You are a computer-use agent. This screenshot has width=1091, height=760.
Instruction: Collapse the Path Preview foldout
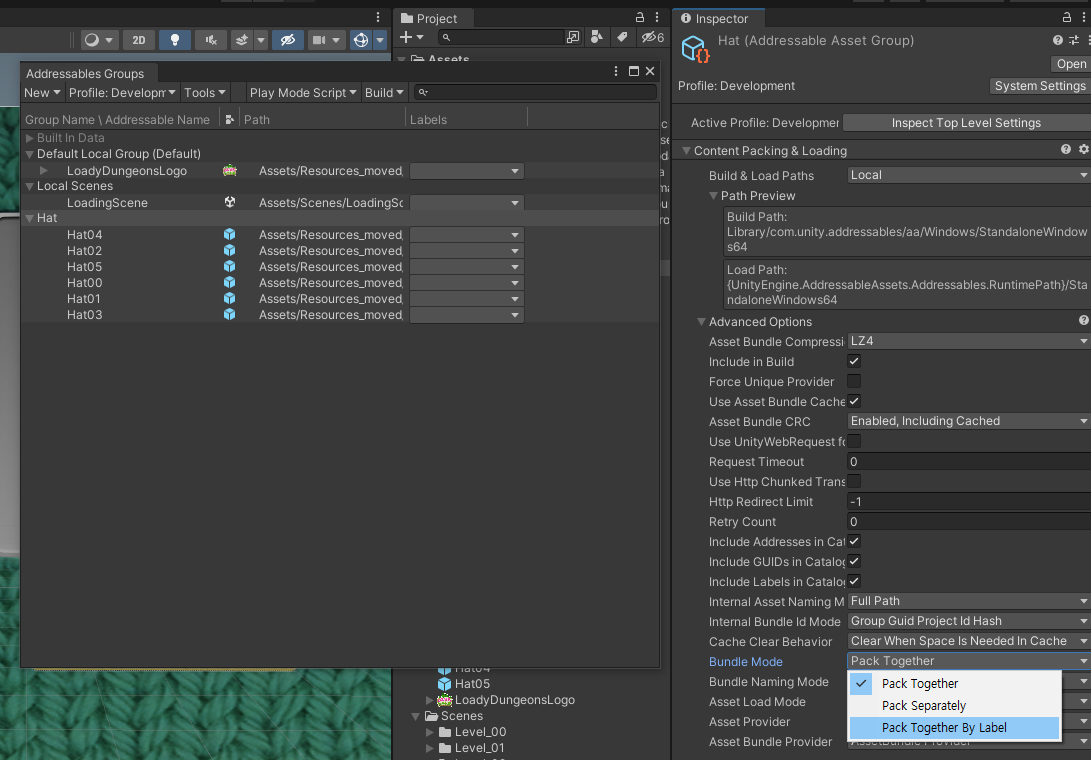(713, 196)
